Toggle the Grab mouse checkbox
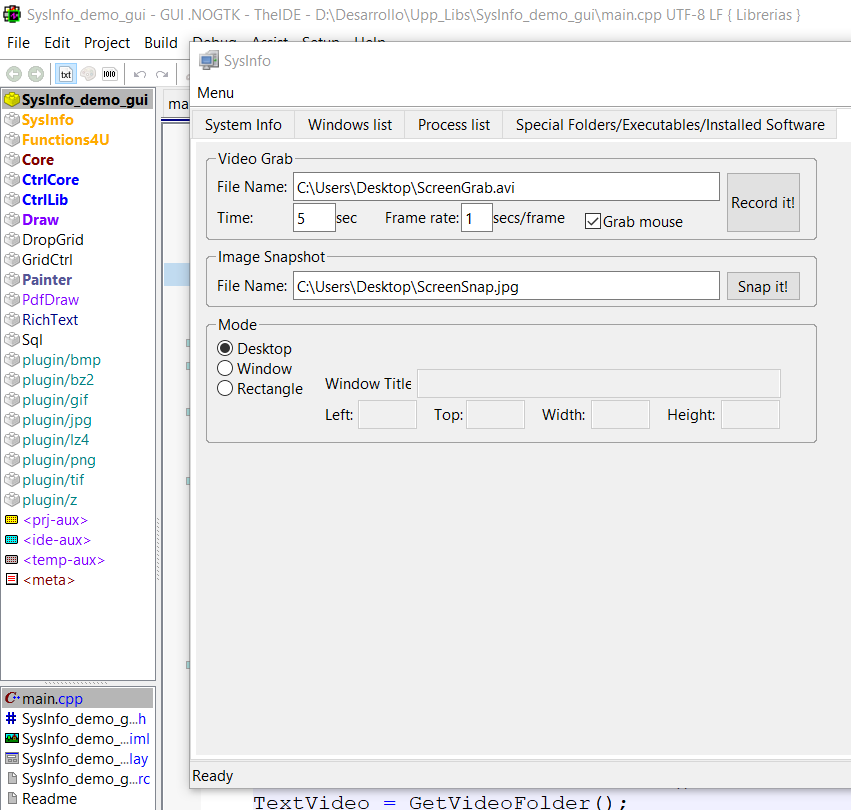 coord(593,221)
